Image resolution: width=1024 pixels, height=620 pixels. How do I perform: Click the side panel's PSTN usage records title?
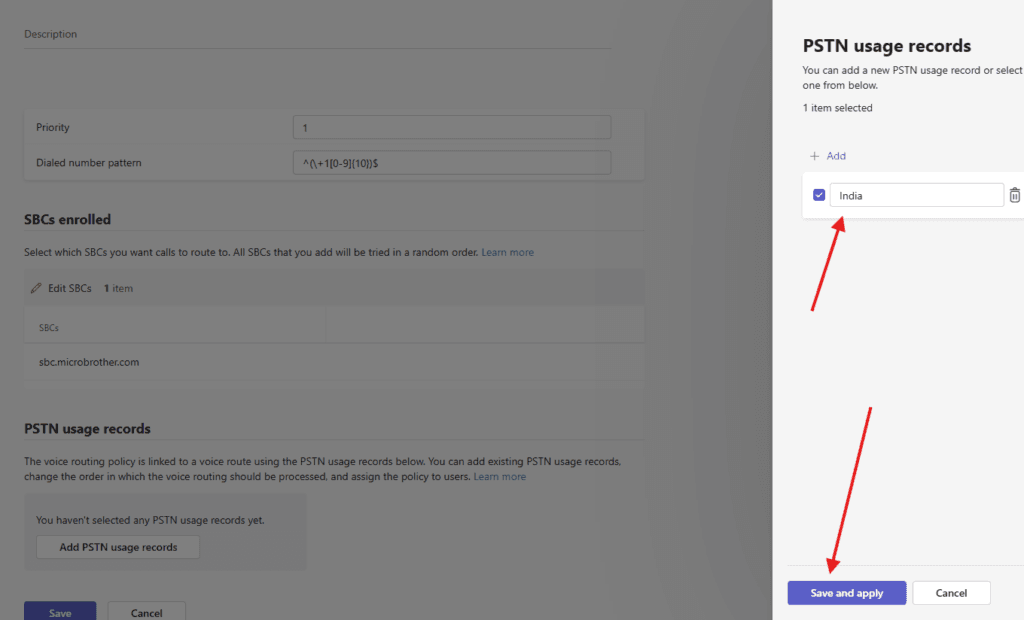click(x=887, y=46)
